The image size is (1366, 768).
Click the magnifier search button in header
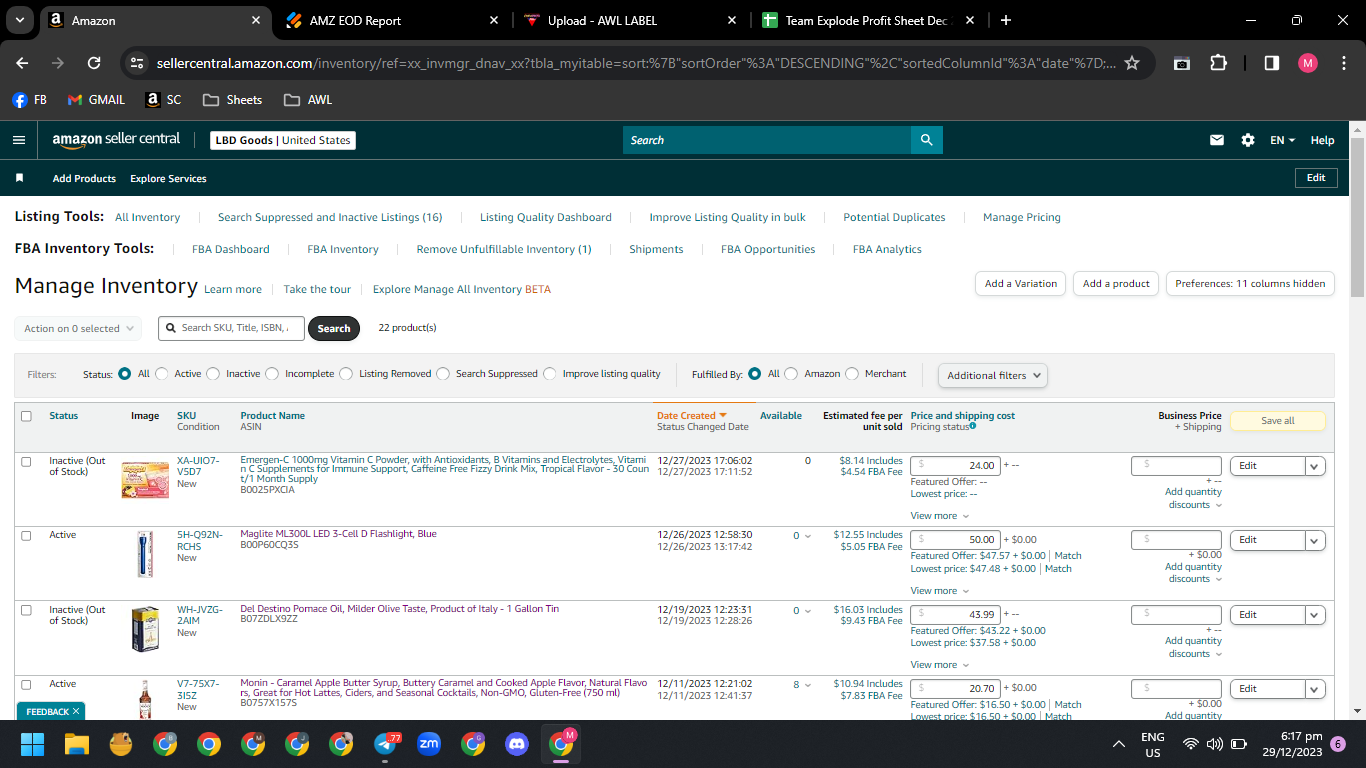tap(927, 140)
